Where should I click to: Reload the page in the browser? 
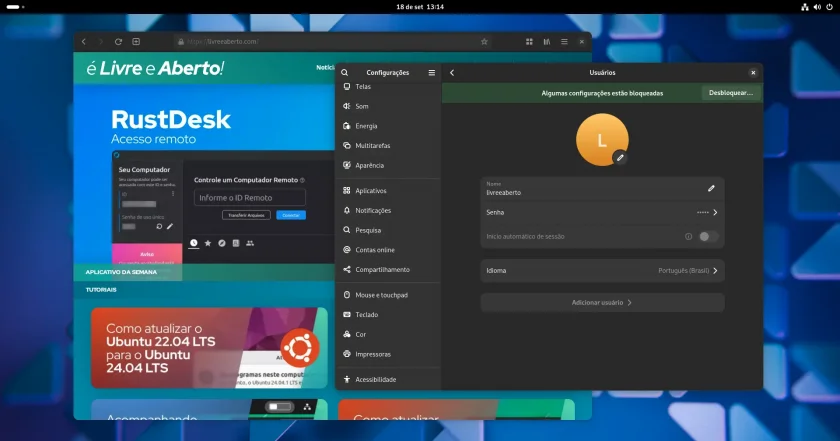118,41
